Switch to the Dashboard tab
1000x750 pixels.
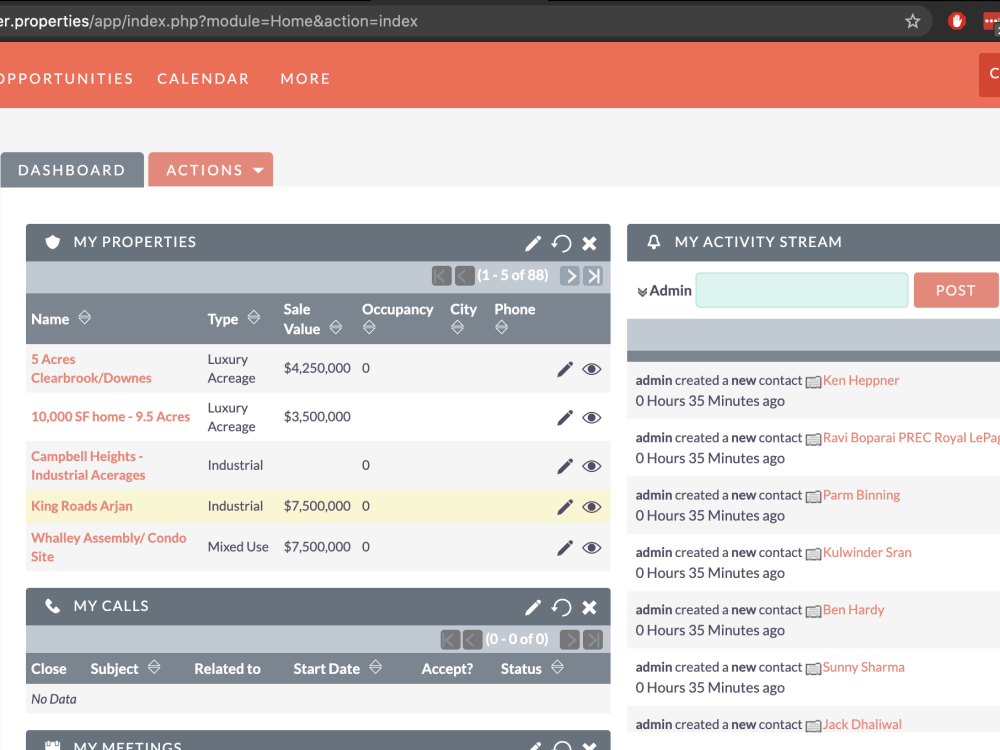pyautogui.click(x=71, y=169)
